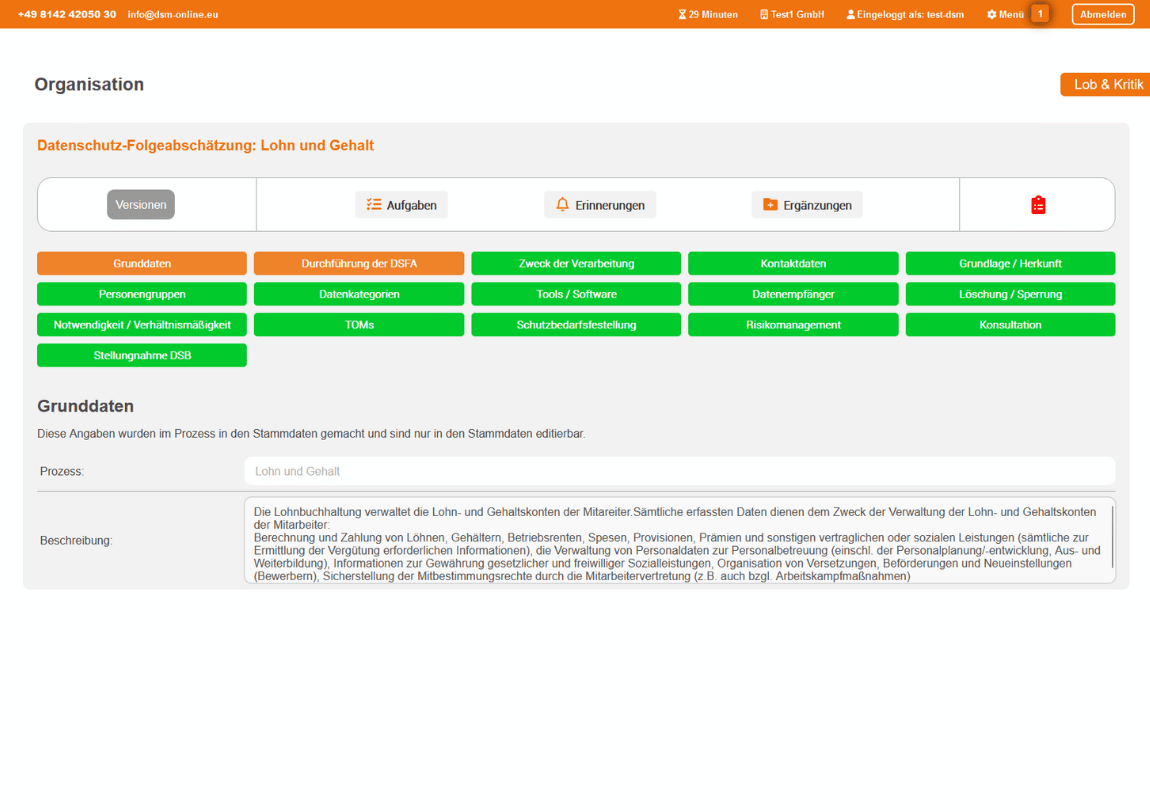Open Ergänzungen folder additions
1150x812 pixels.
(x=806, y=205)
